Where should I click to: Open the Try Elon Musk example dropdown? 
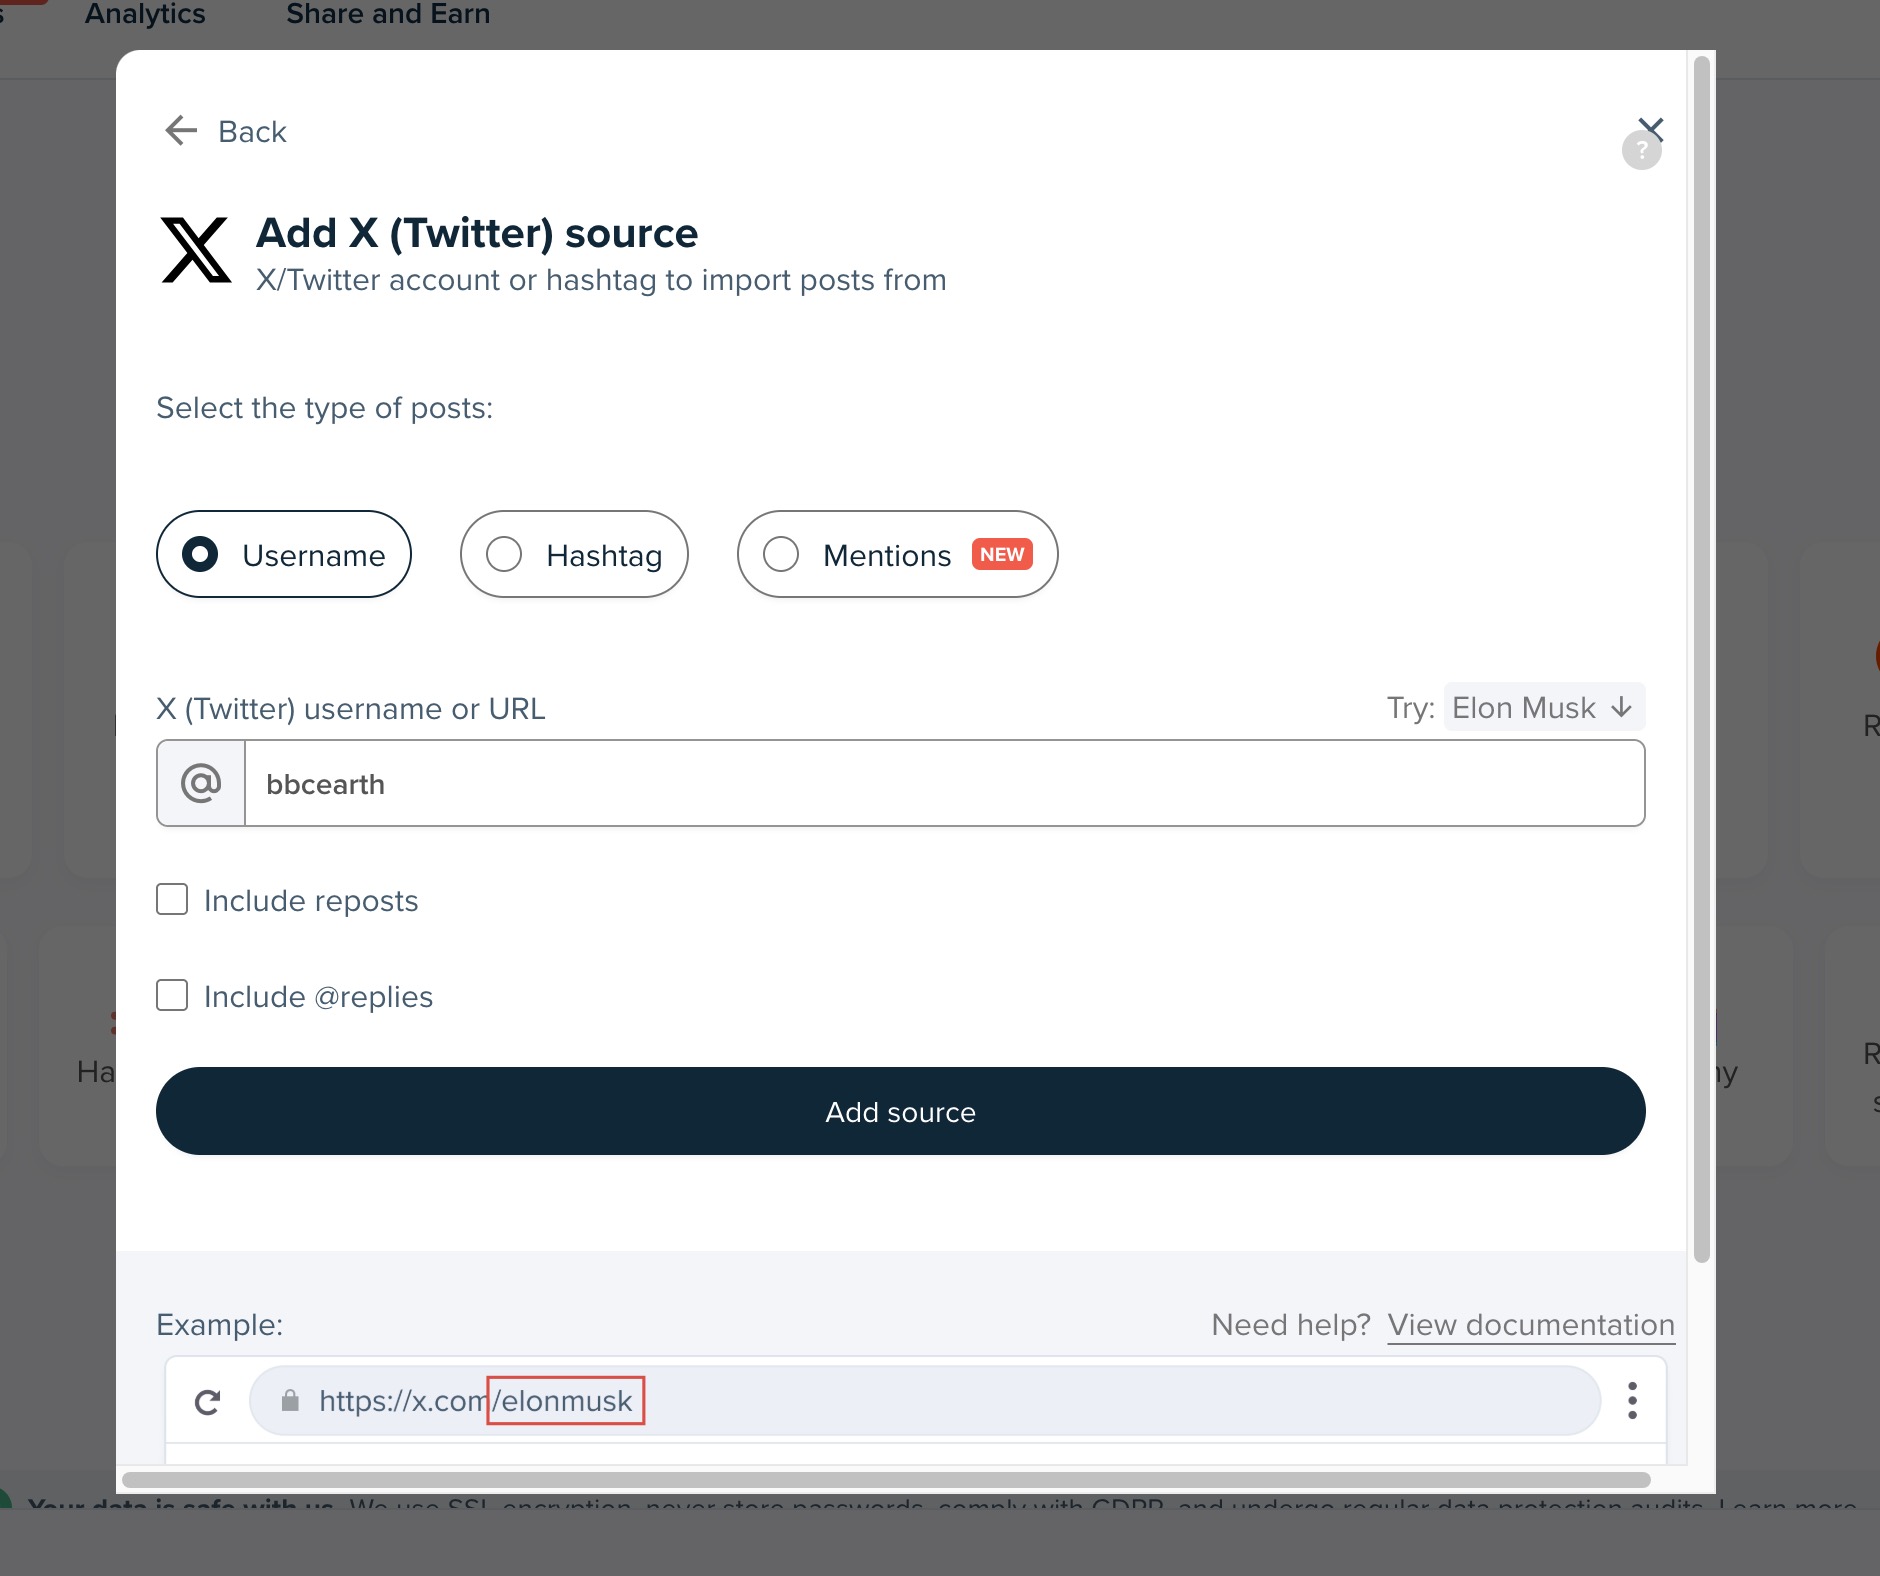click(1544, 708)
